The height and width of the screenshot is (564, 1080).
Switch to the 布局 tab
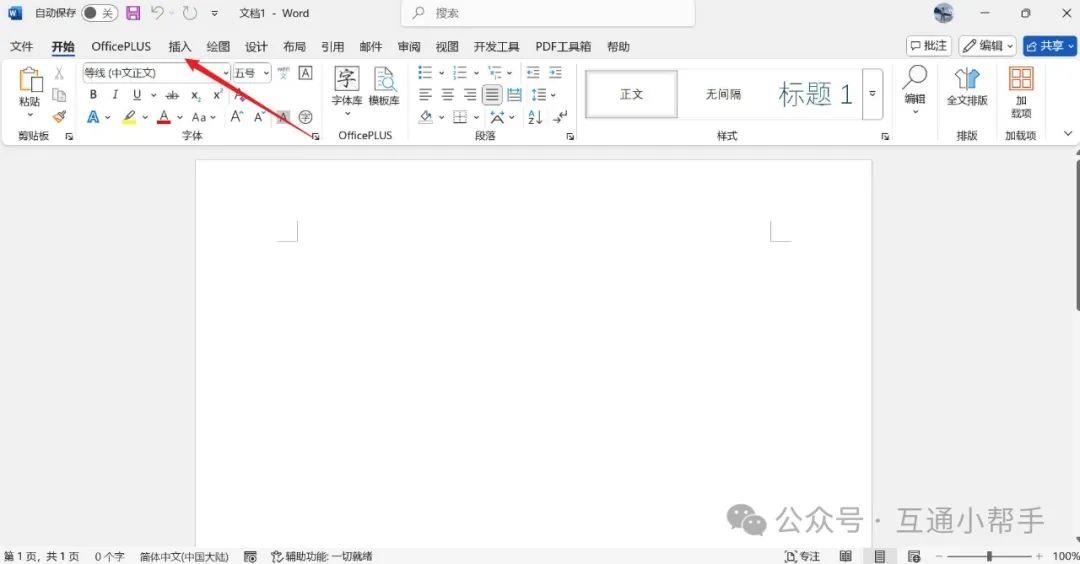294,46
